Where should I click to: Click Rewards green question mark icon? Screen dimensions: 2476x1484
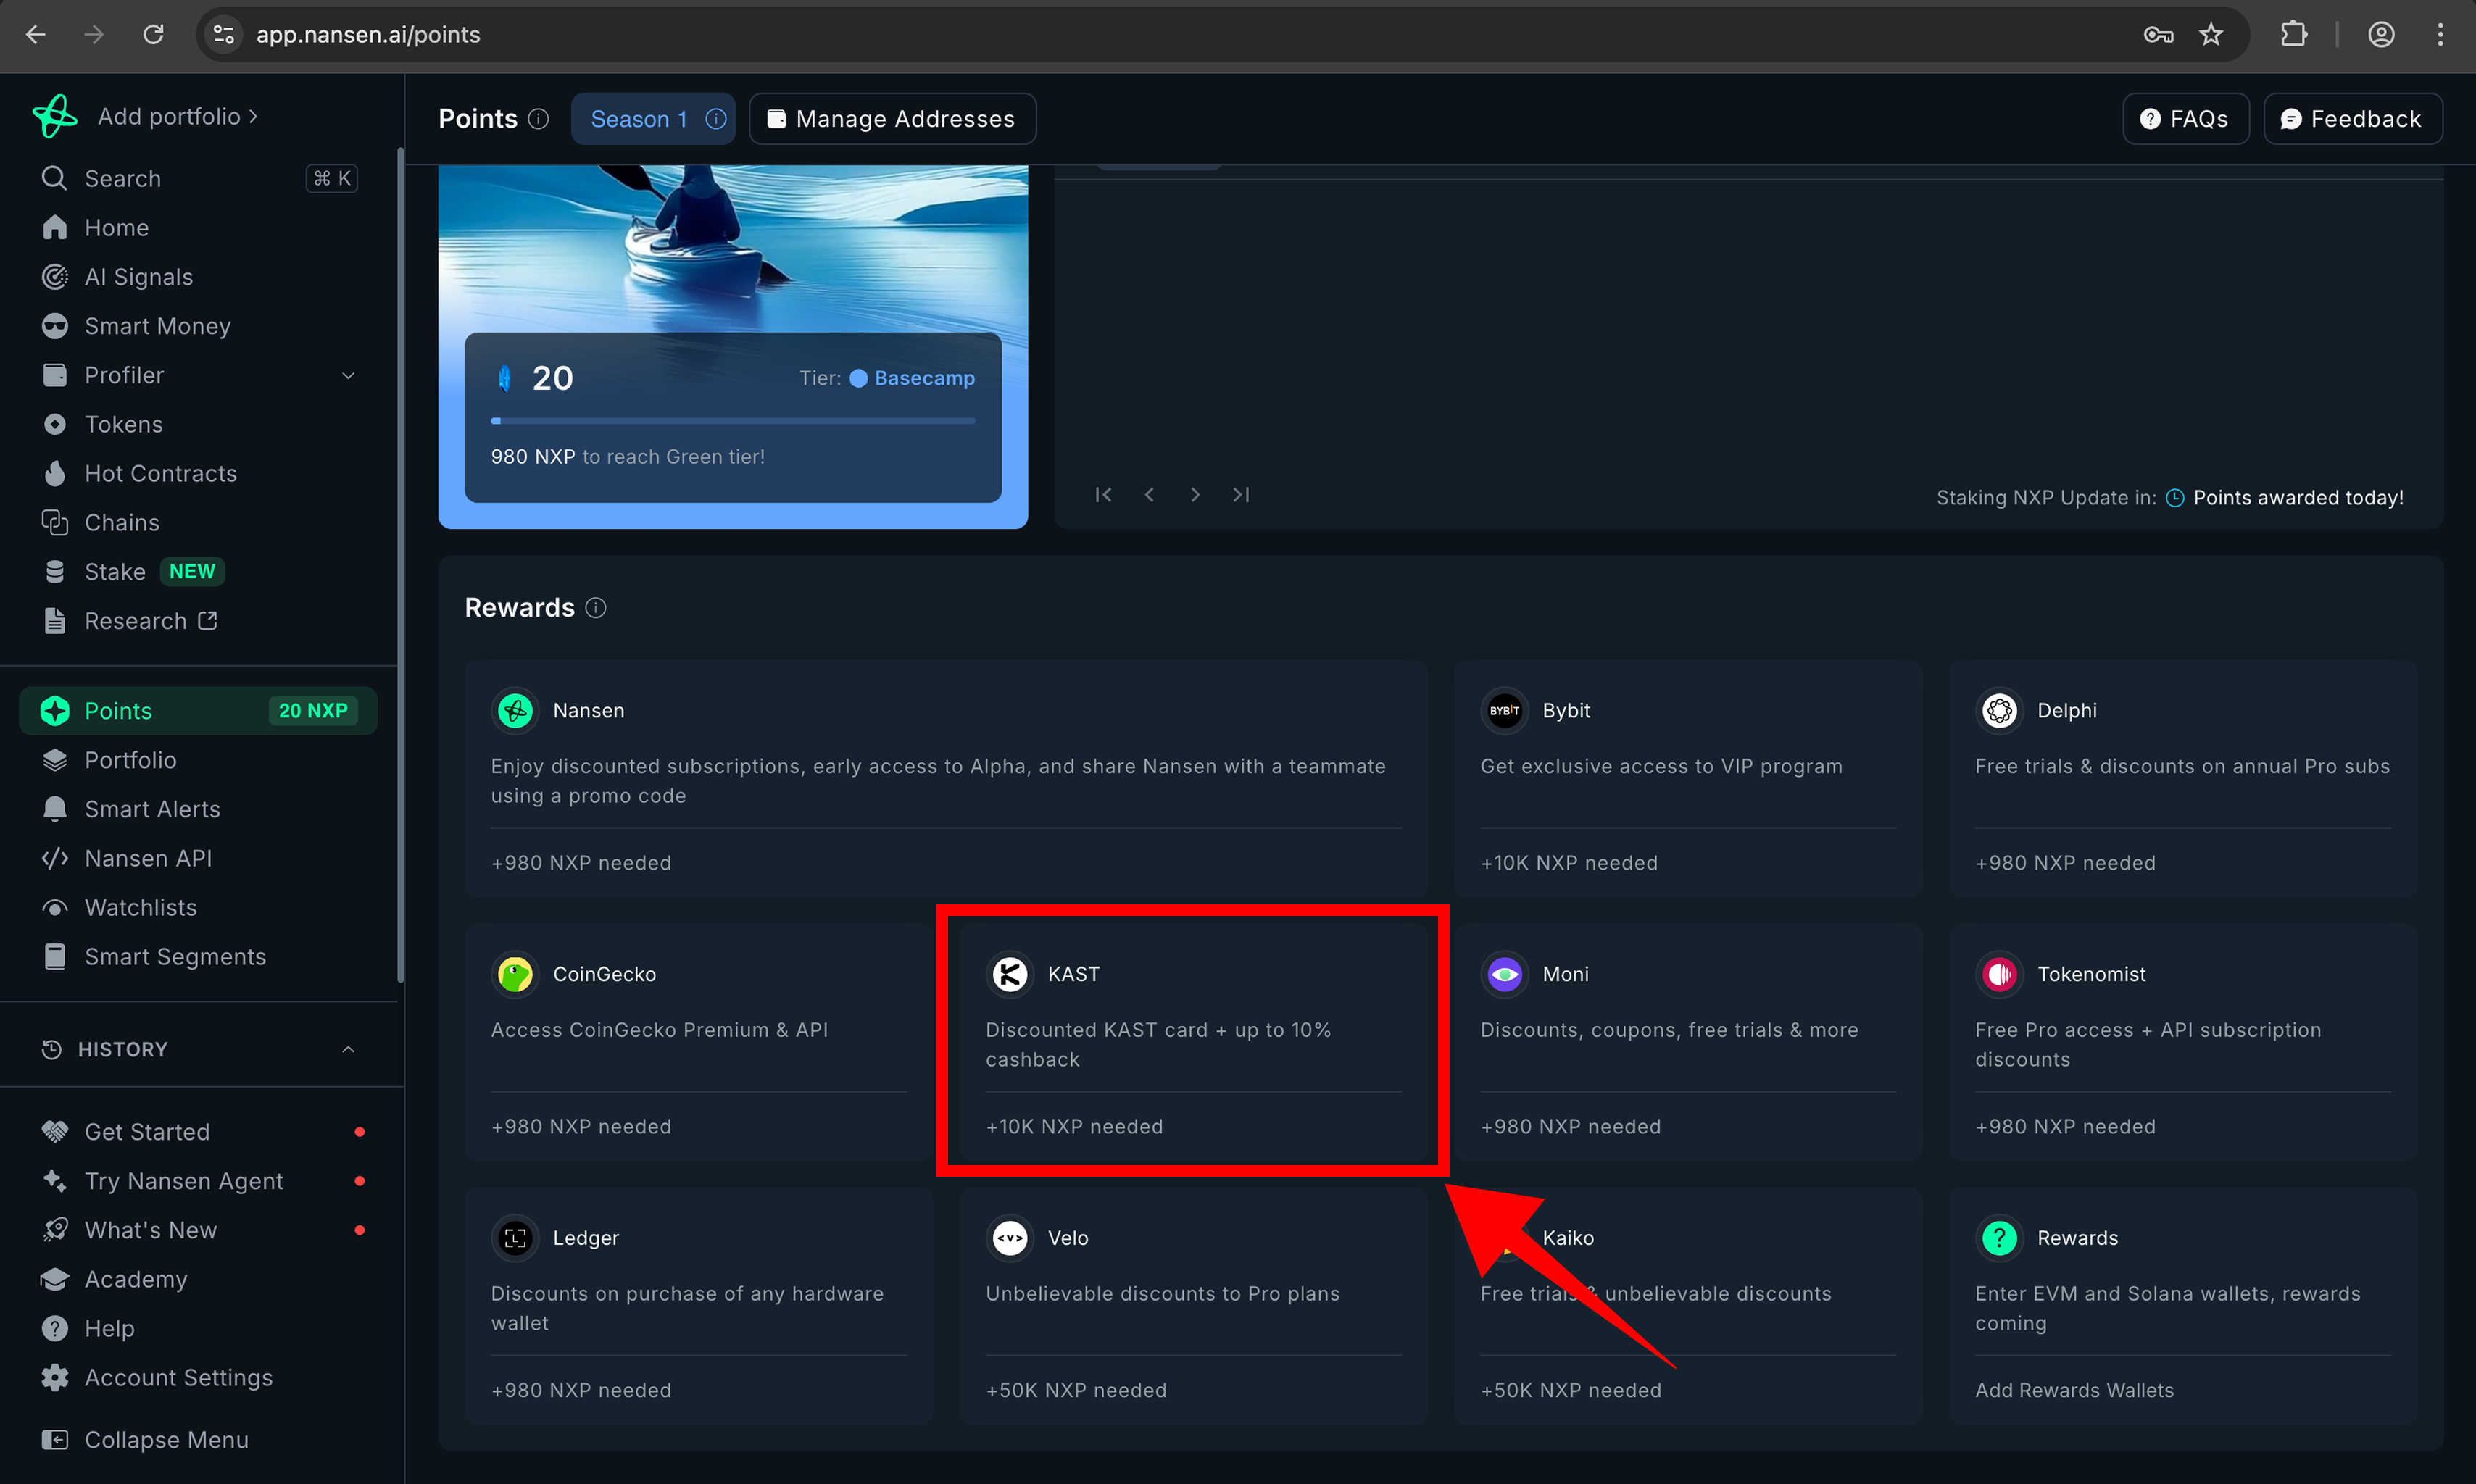pos(1999,1237)
